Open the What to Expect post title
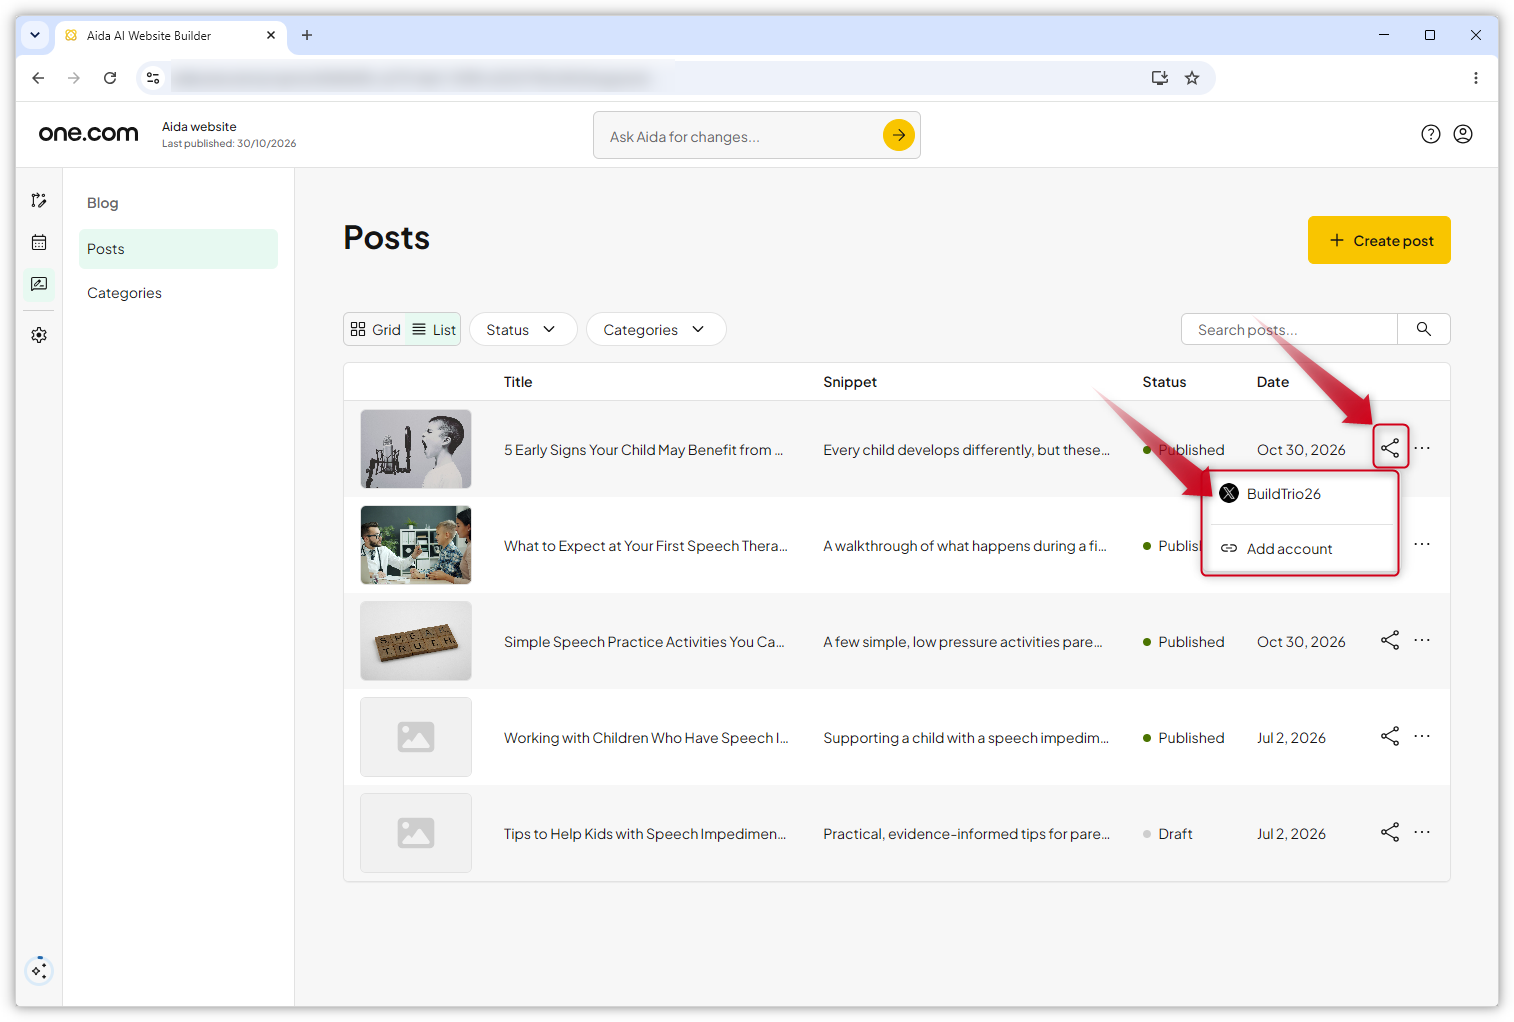Viewport: 1514px width, 1022px height. pos(645,546)
